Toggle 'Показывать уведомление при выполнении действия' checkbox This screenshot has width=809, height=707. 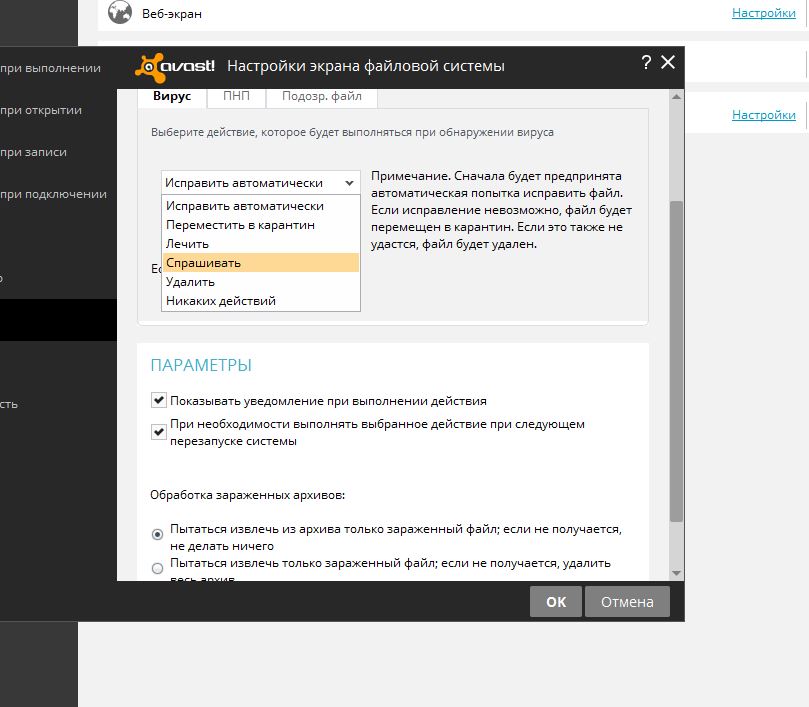158,400
